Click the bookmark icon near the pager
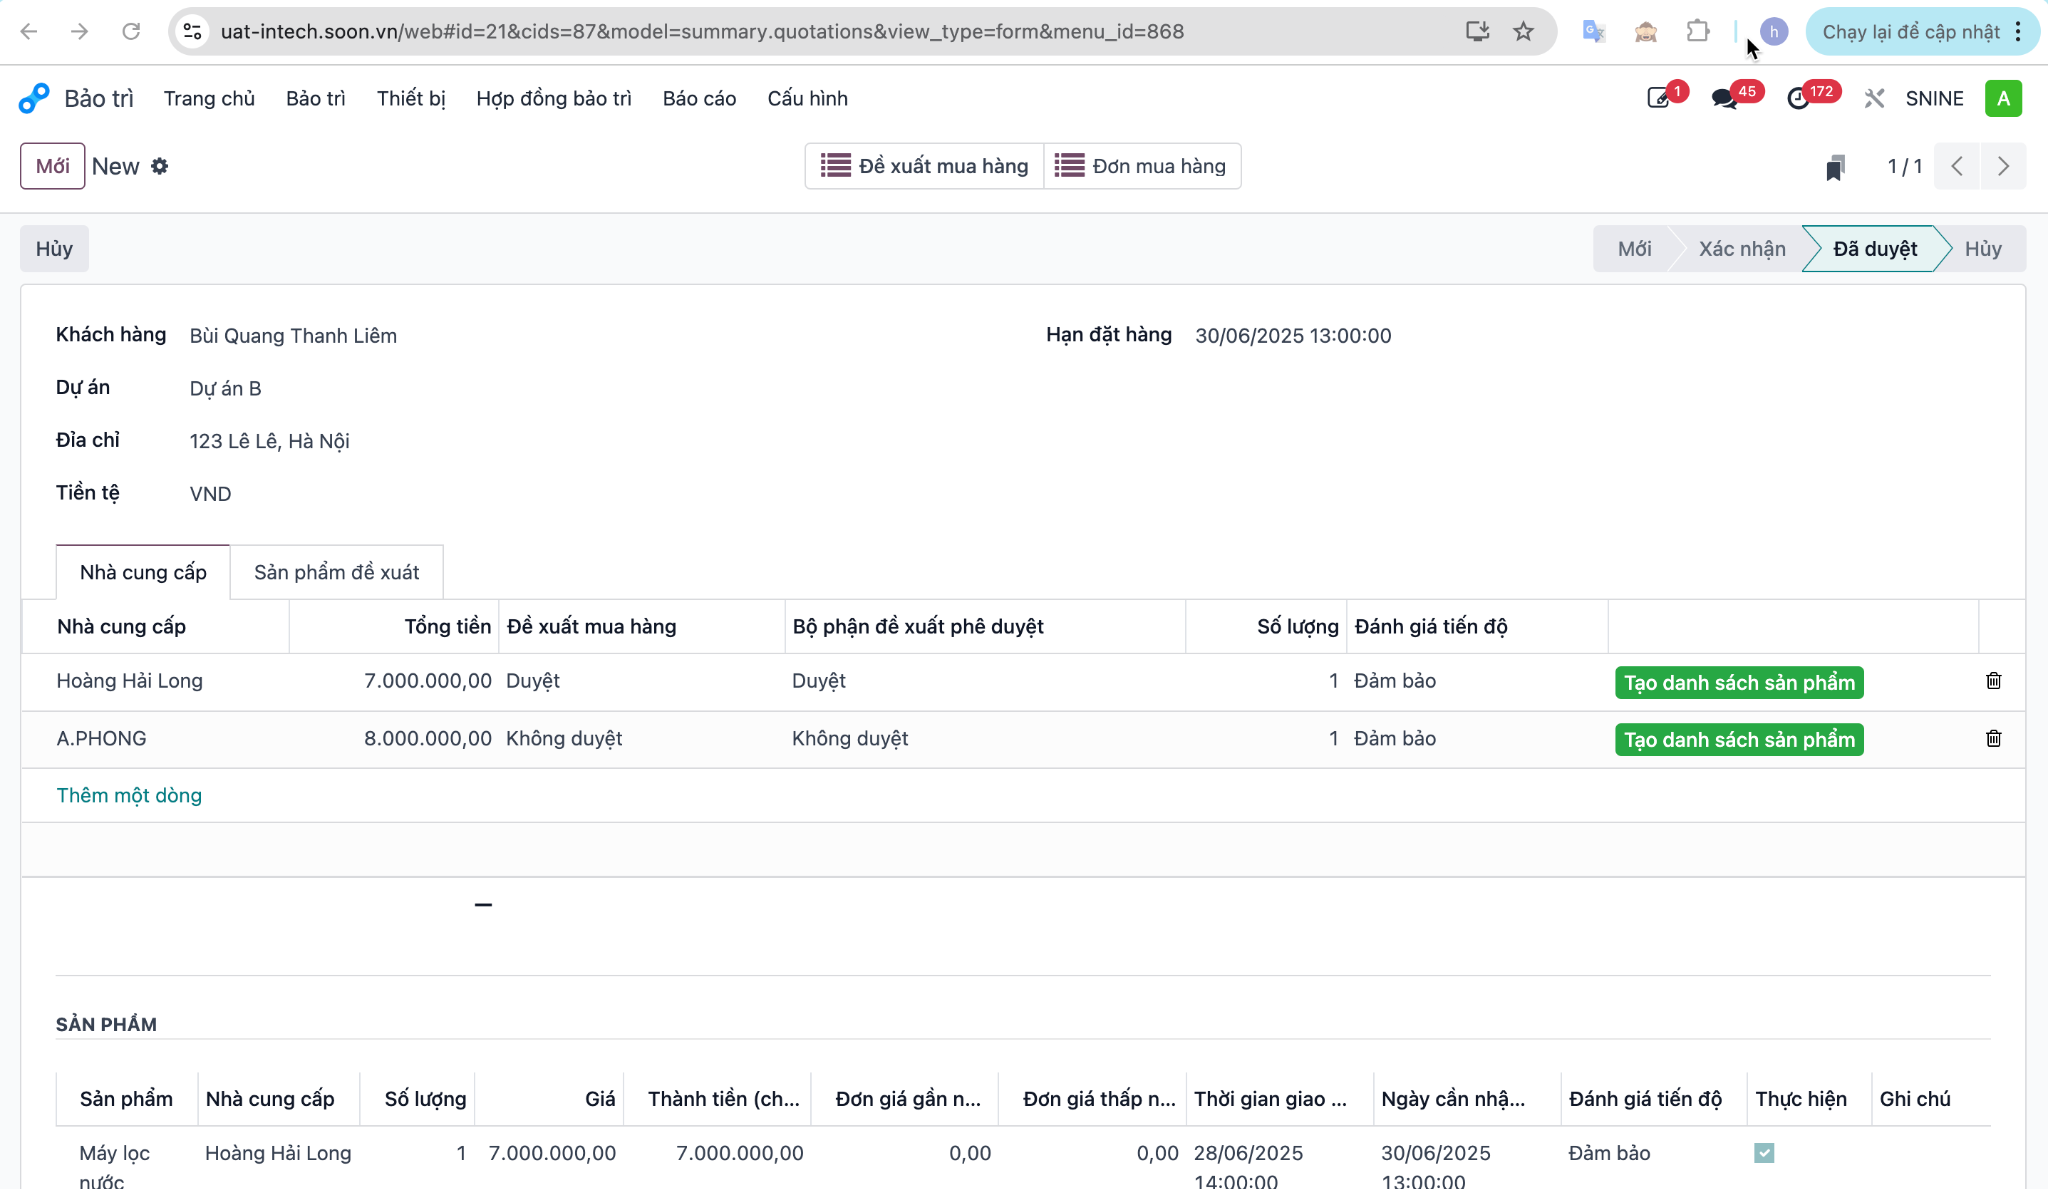 (1834, 167)
